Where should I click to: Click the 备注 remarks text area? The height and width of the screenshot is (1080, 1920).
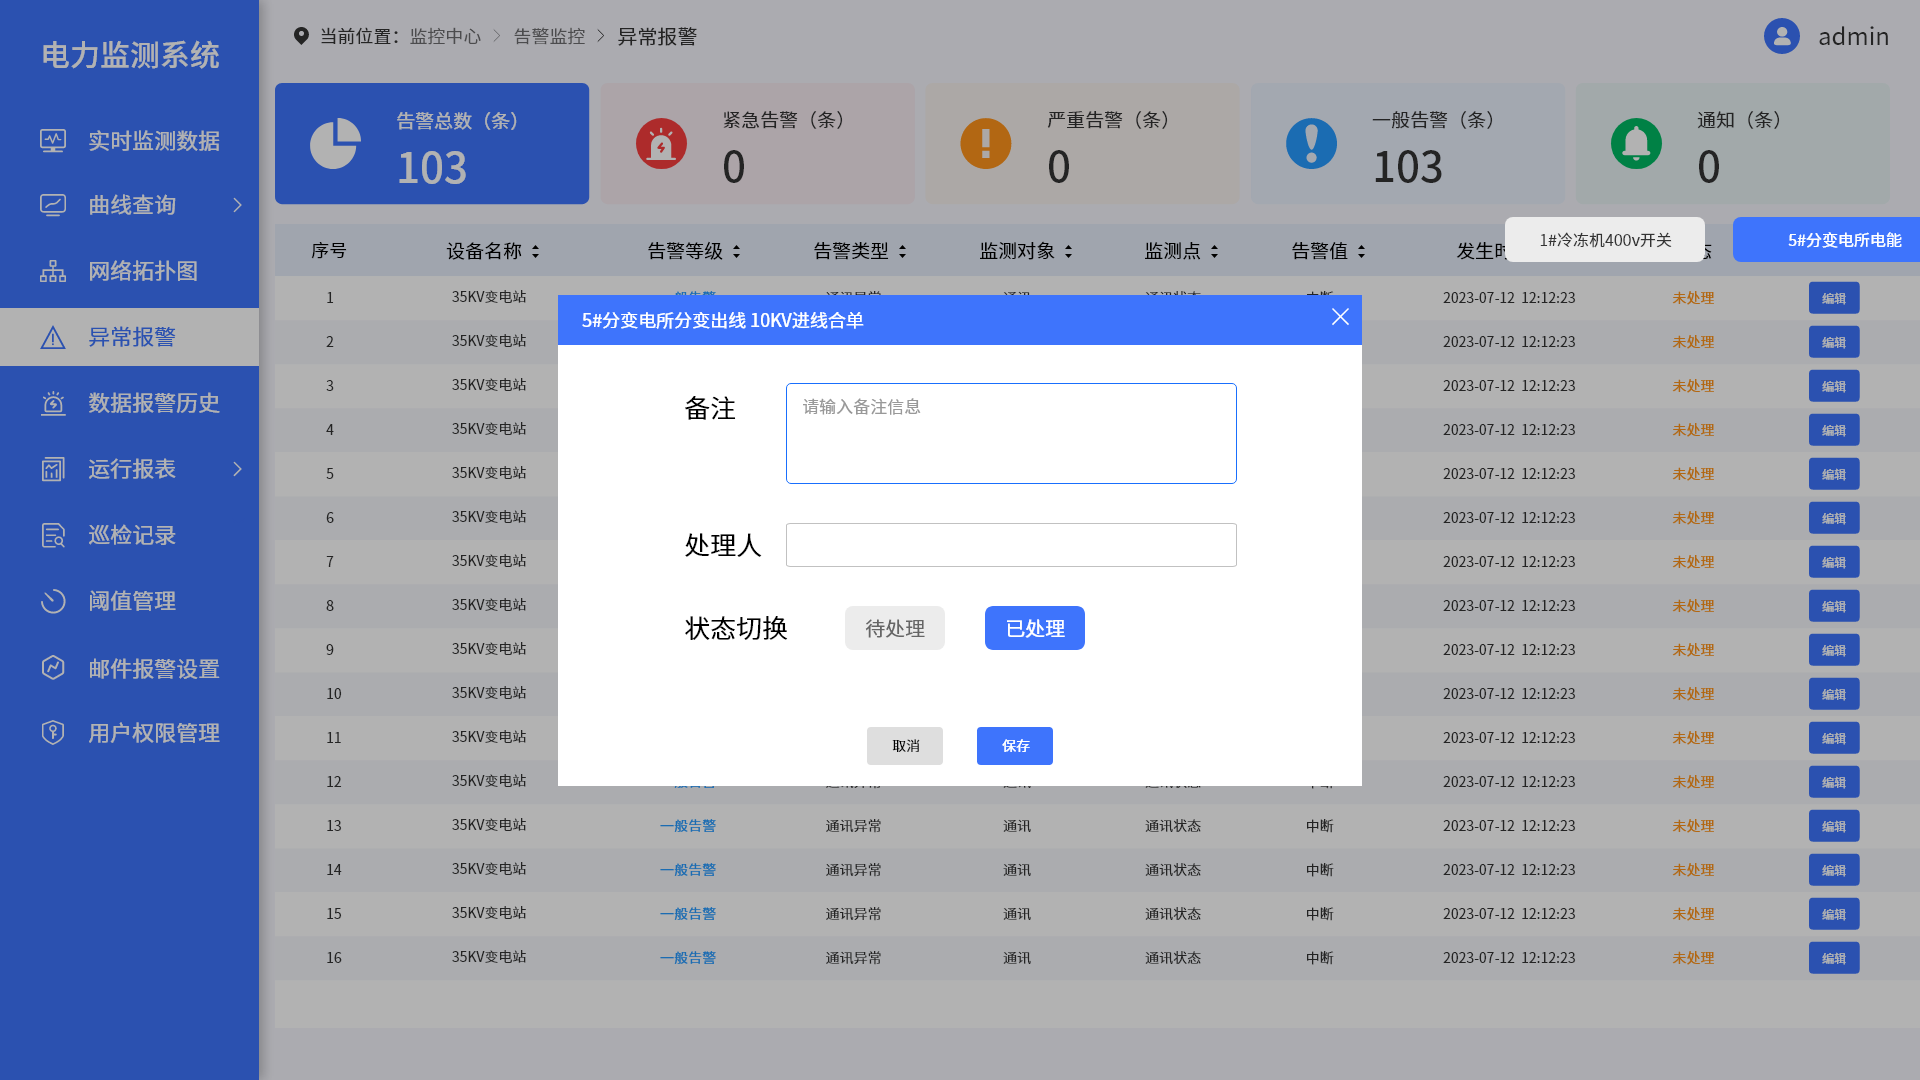tap(1011, 433)
